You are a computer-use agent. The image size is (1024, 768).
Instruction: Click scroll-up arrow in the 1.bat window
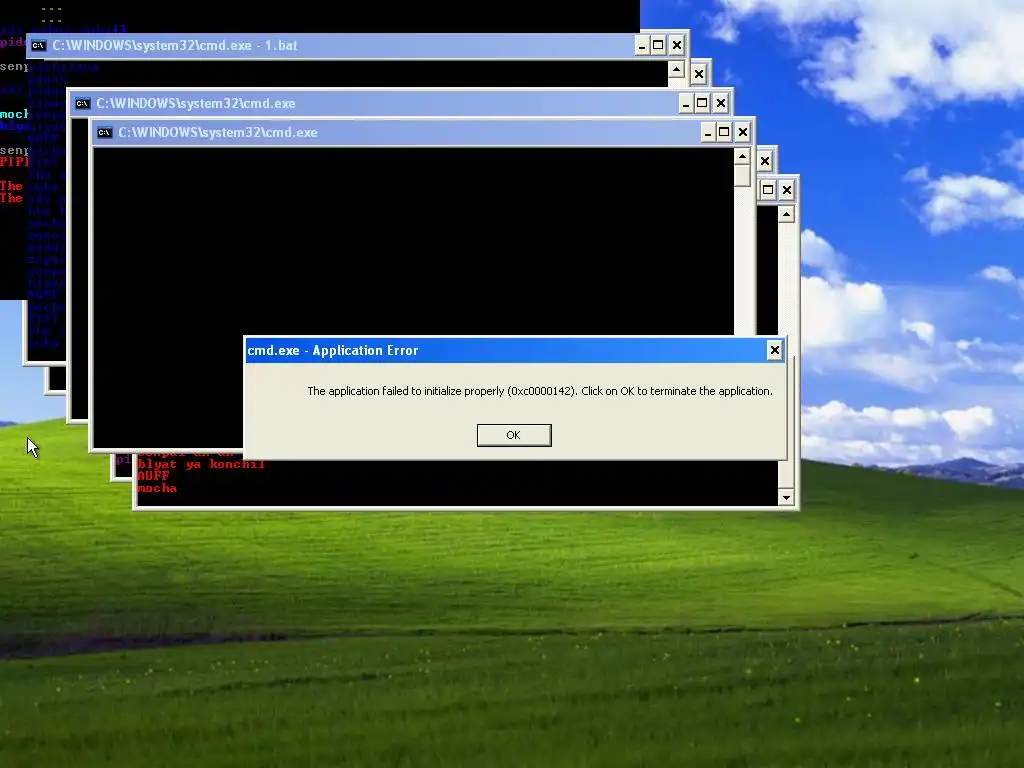[677, 69]
